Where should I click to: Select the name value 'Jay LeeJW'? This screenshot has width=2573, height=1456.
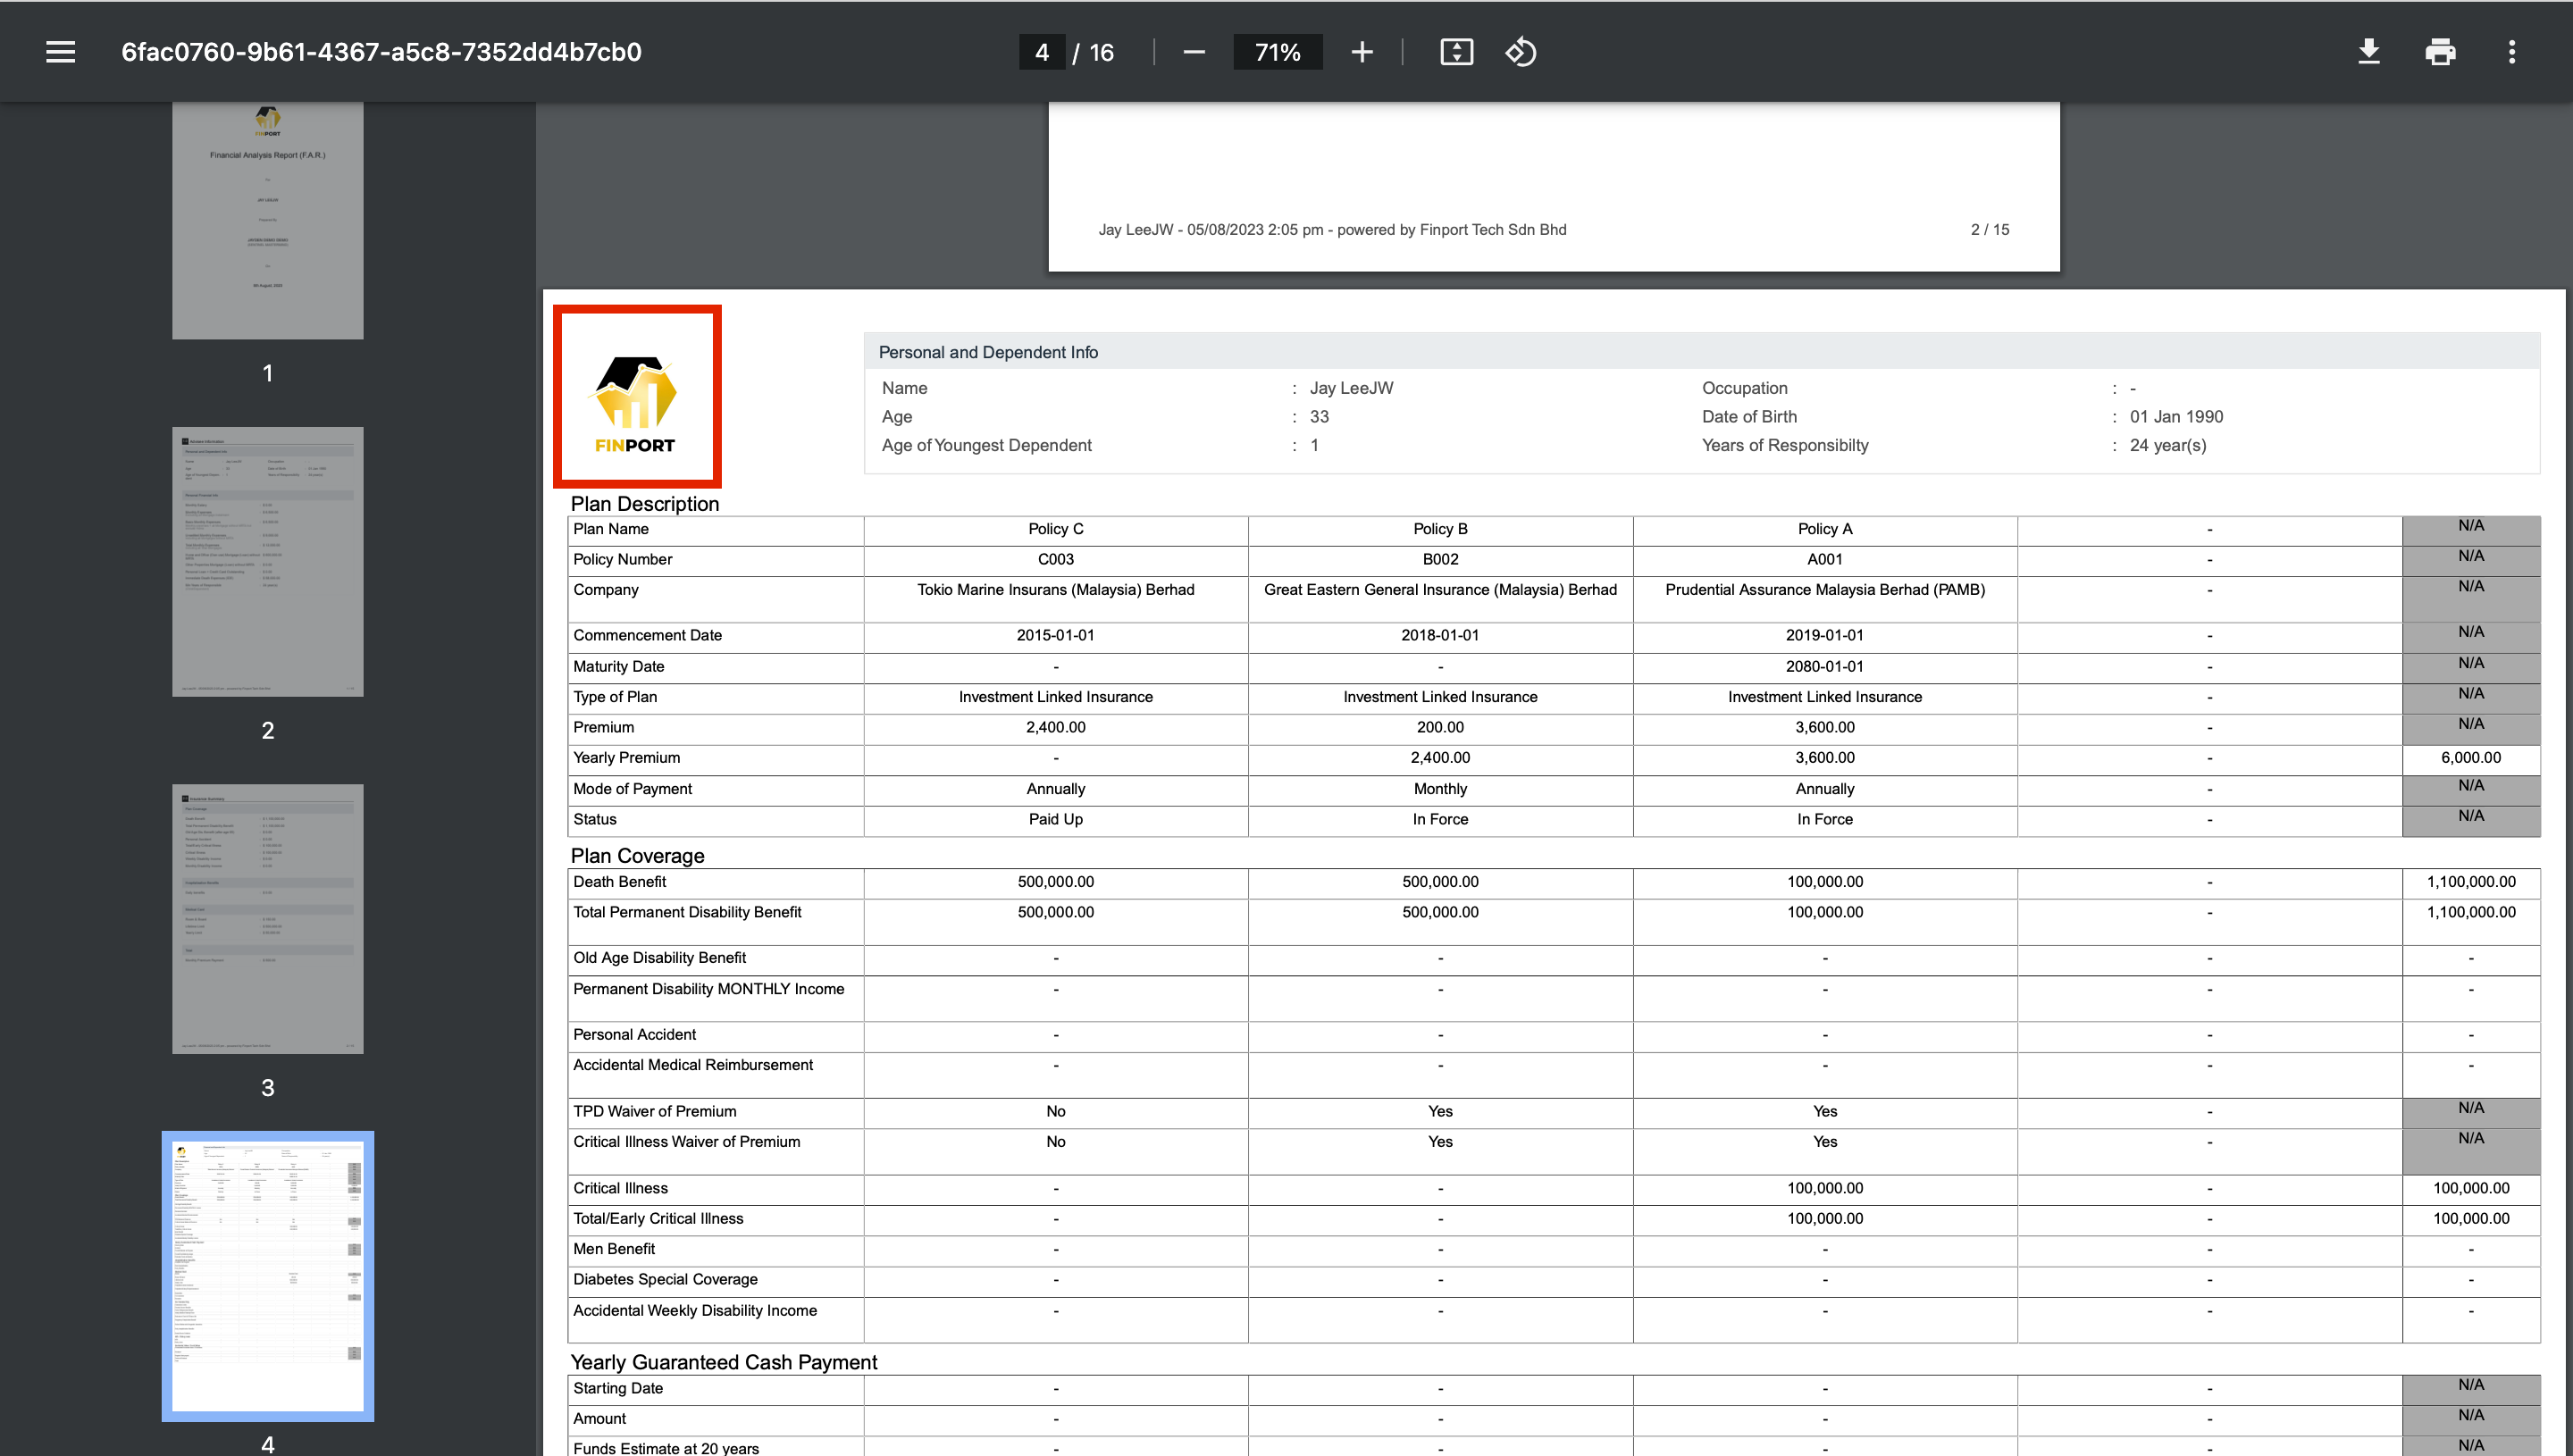[1351, 388]
